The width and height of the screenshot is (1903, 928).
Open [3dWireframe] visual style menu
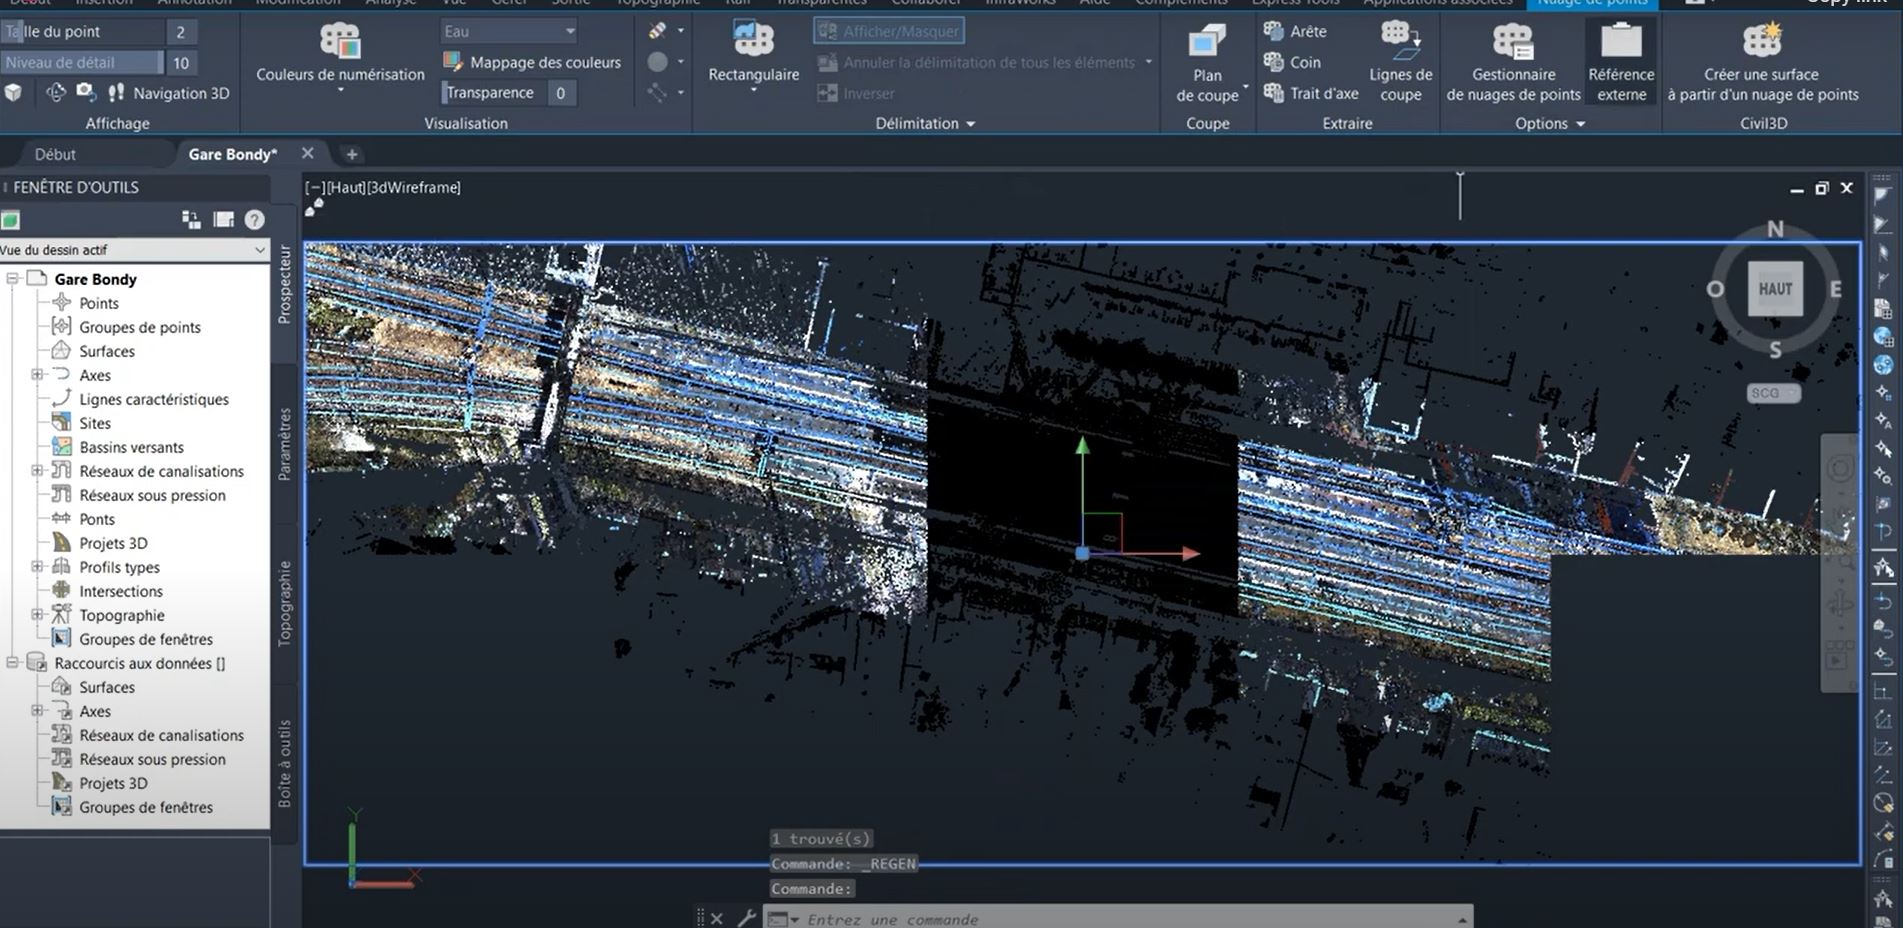coord(414,187)
